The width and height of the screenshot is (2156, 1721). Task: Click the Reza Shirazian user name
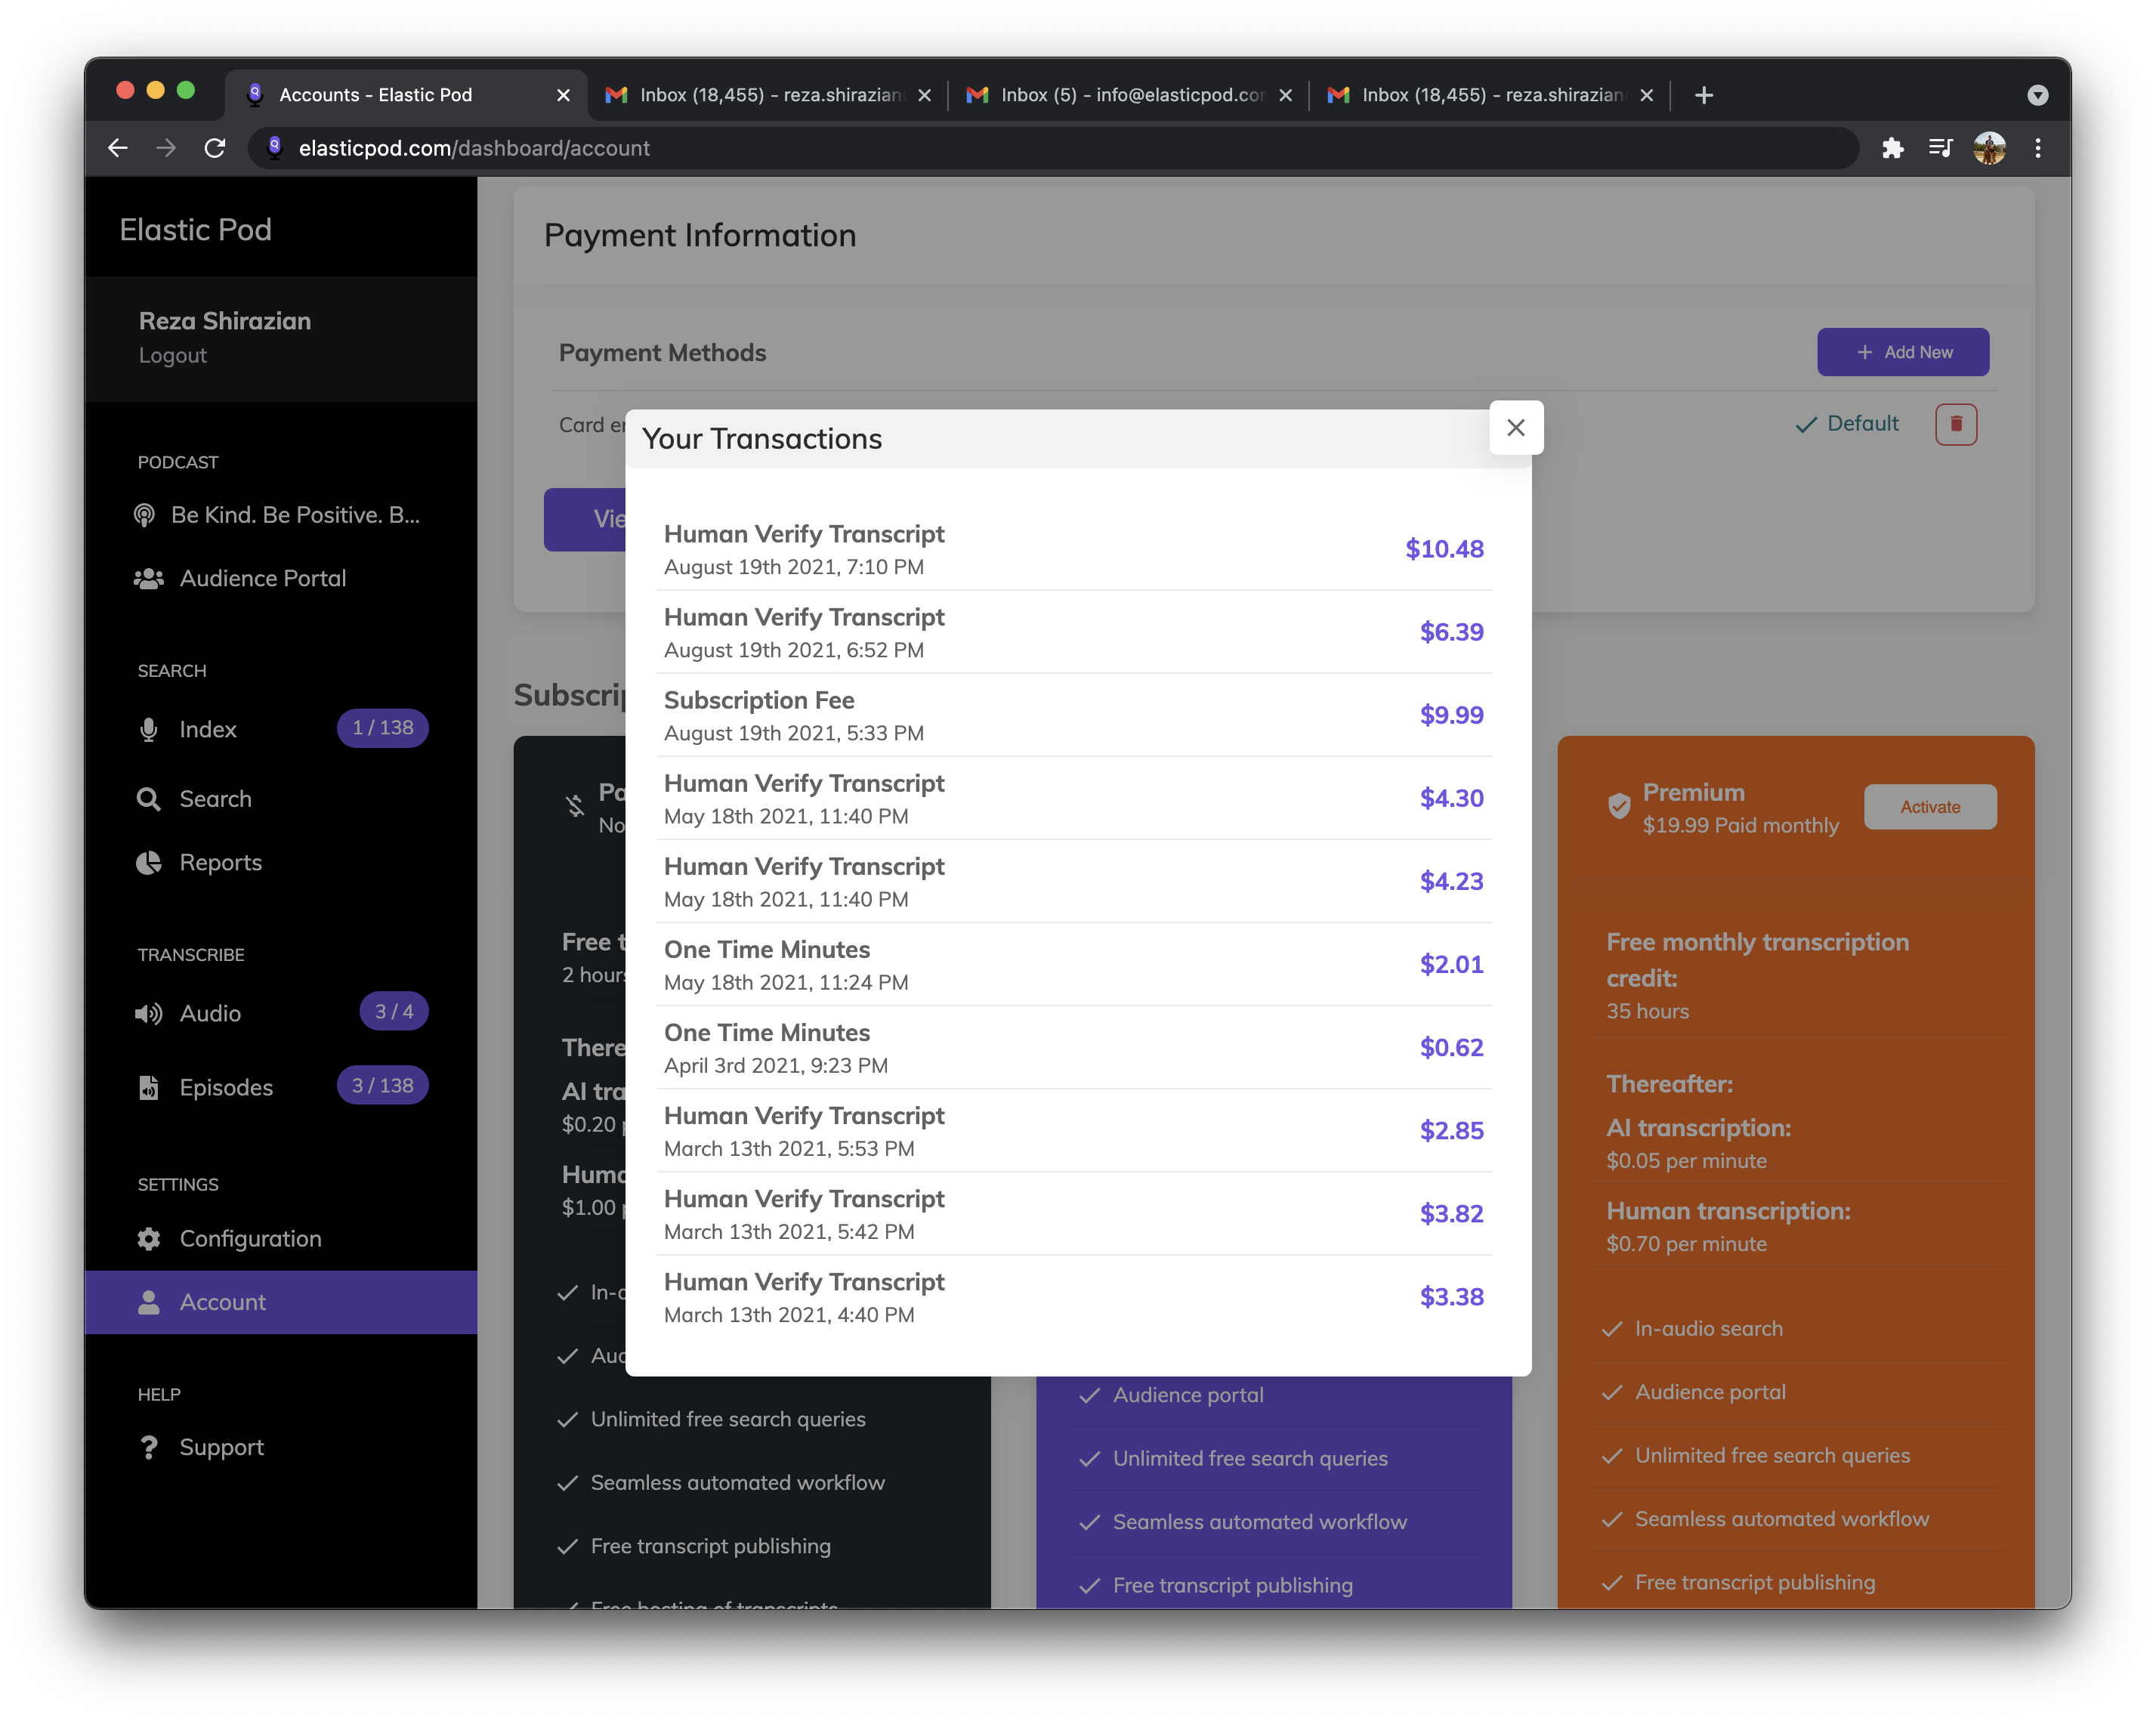pos(225,321)
